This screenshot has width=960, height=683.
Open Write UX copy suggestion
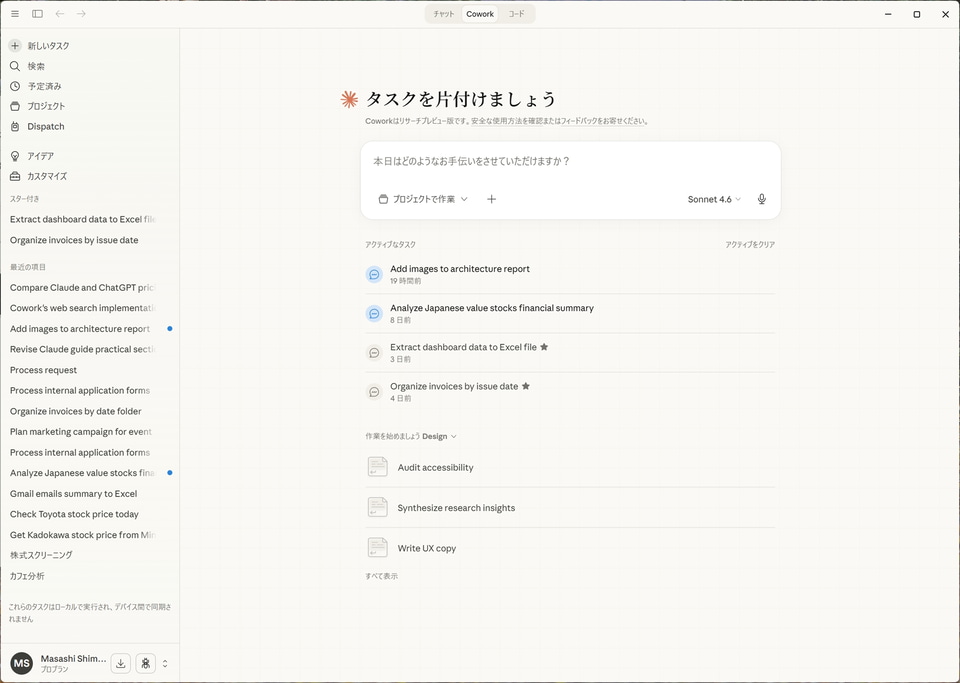pos(570,548)
